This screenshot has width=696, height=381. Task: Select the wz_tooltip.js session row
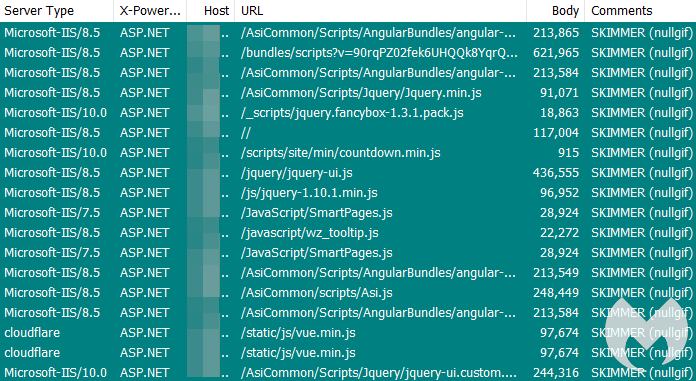[x=348, y=232]
